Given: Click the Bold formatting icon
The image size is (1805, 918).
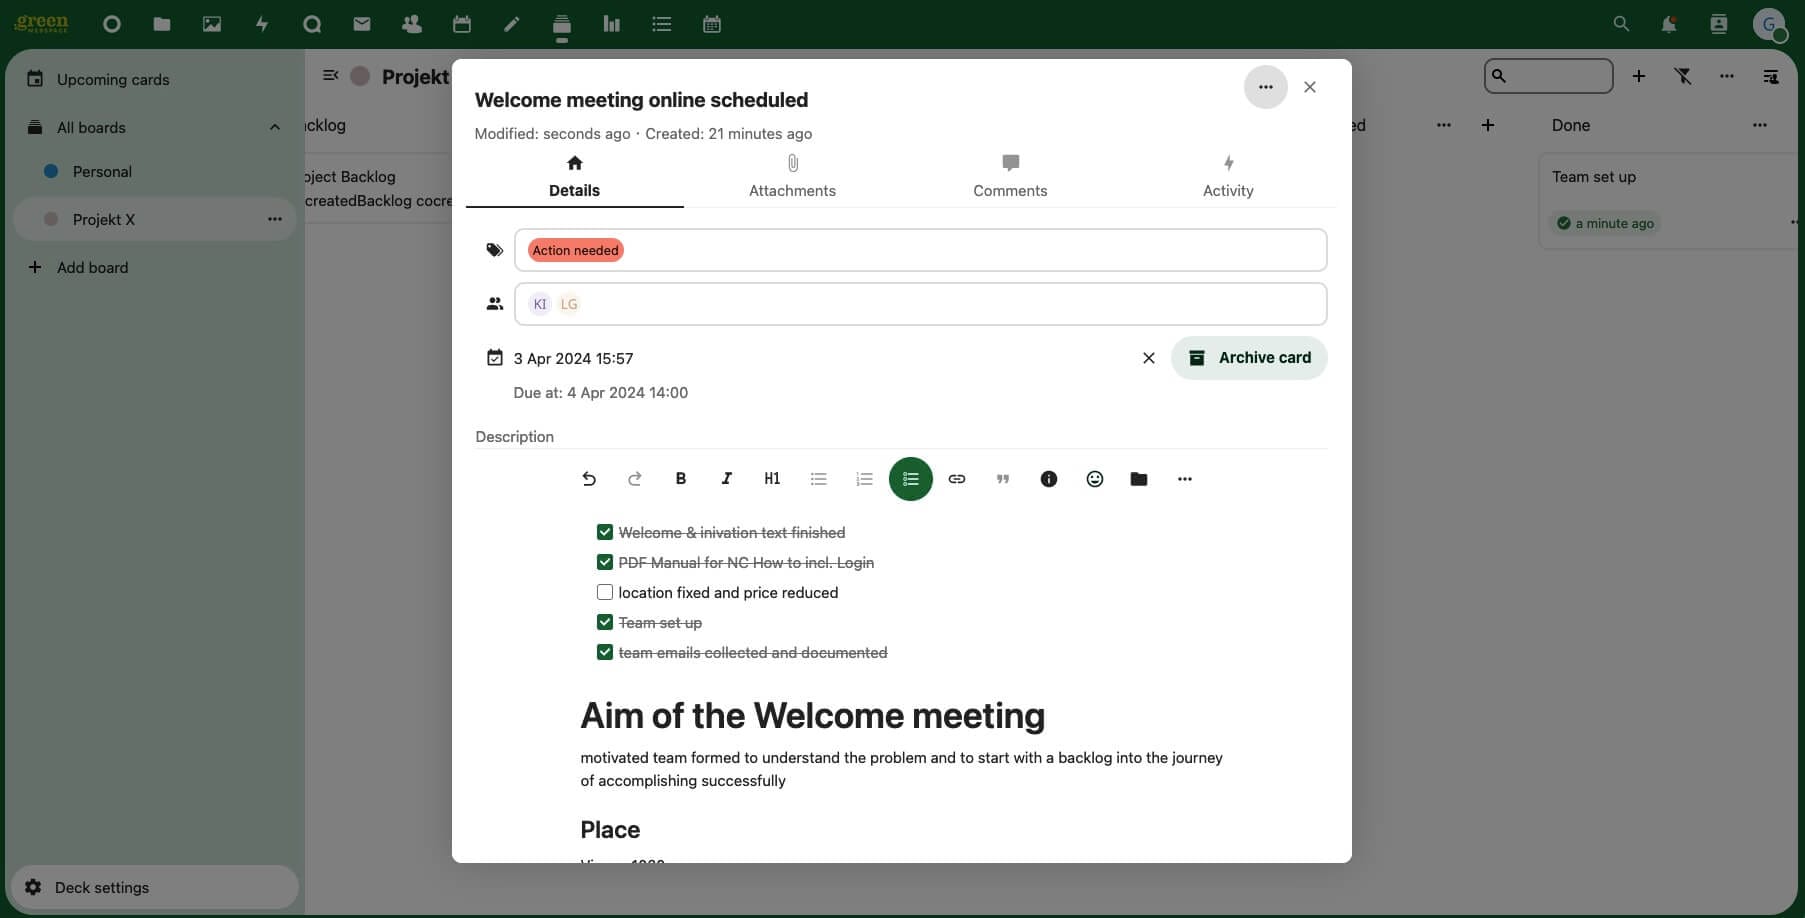Looking at the screenshot, I should tap(680, 479).
